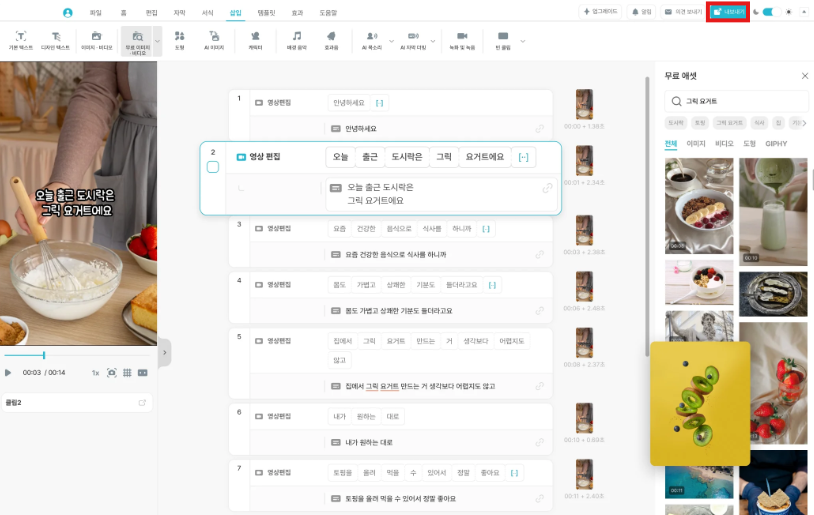Click the 클립2 name field
814x515 pixels.
pos(77,403)
